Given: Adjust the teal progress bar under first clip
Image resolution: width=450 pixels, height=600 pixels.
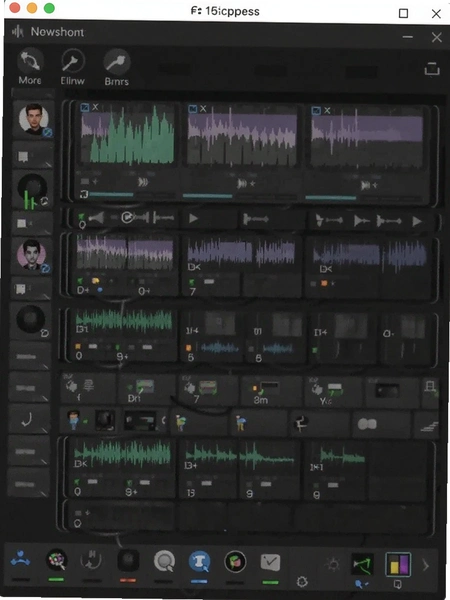Looking at the screenshot, I should [x=111, y=195].
